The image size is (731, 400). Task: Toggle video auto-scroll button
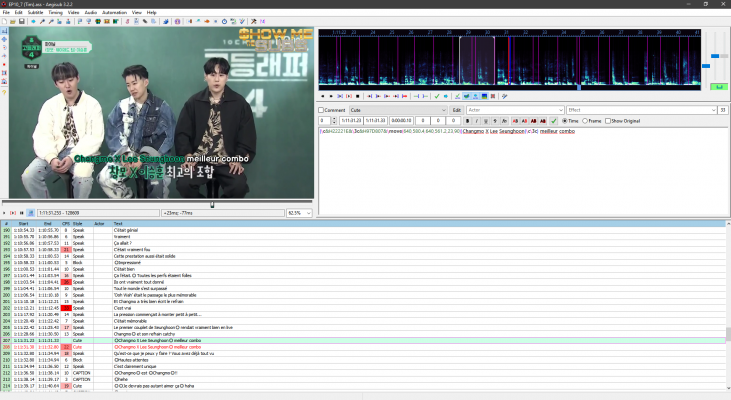31,213
